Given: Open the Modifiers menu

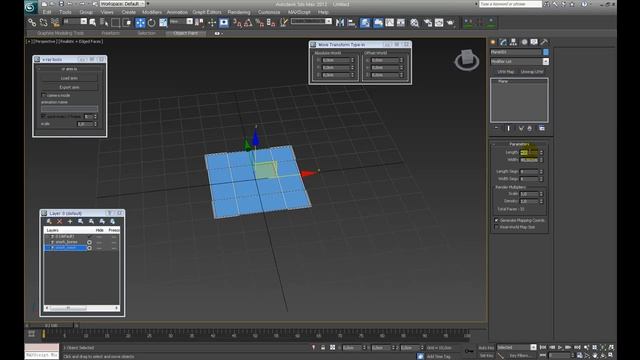Looking at the screenshot, I should point(152,12).
